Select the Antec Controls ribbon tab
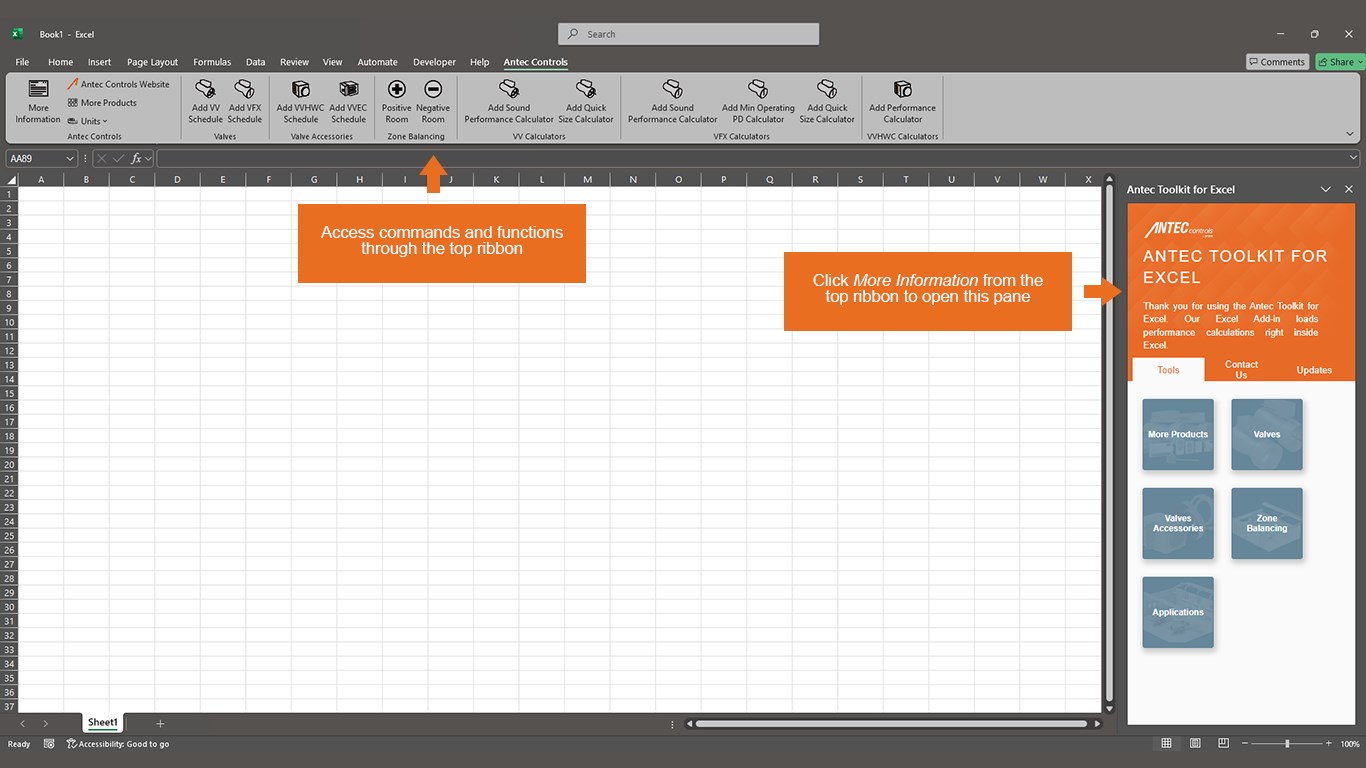Screen dimensions: 1366x768 click(x=535, y=62)
